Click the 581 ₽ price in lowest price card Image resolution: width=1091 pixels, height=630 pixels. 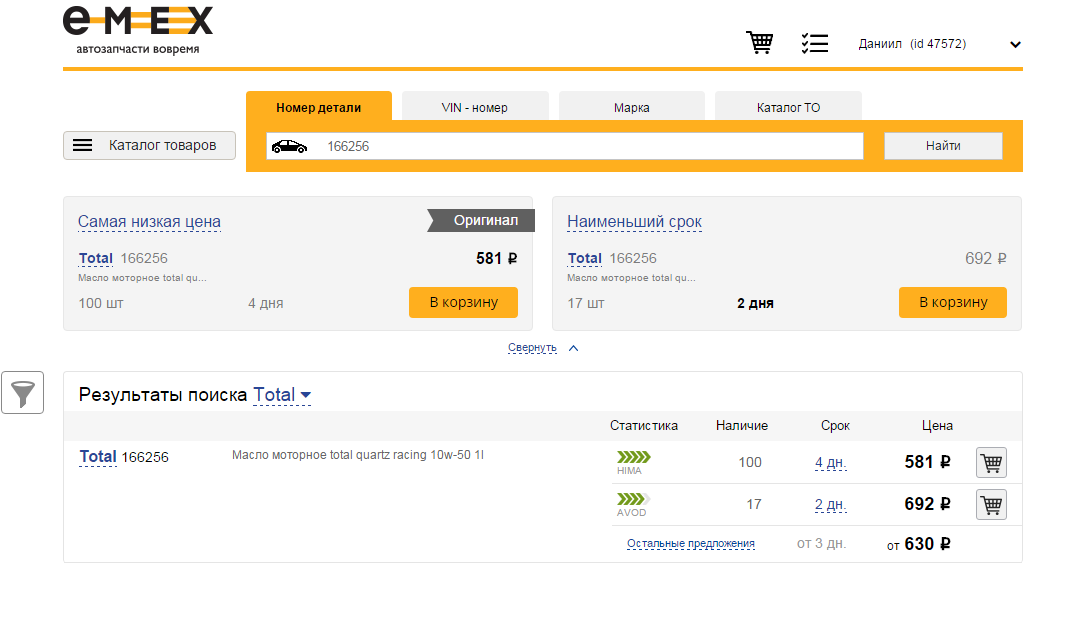pyautogui.click(x=496, y=258)
